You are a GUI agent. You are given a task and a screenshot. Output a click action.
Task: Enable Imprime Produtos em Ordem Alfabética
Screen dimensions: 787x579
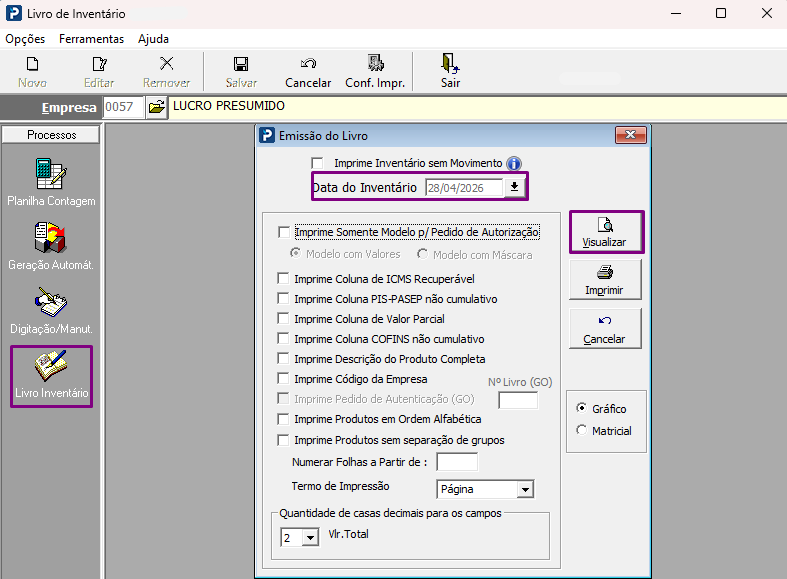click(x=283, y=419)
